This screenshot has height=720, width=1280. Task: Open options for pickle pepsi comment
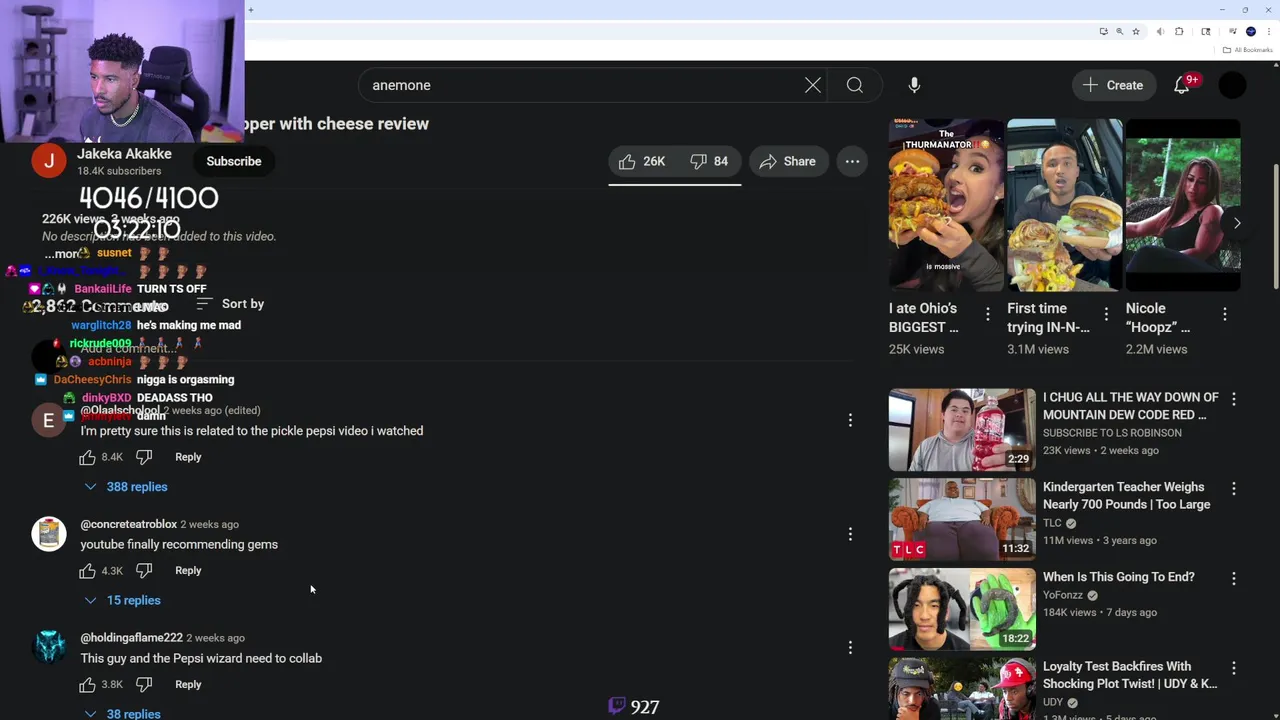[850, 421]
